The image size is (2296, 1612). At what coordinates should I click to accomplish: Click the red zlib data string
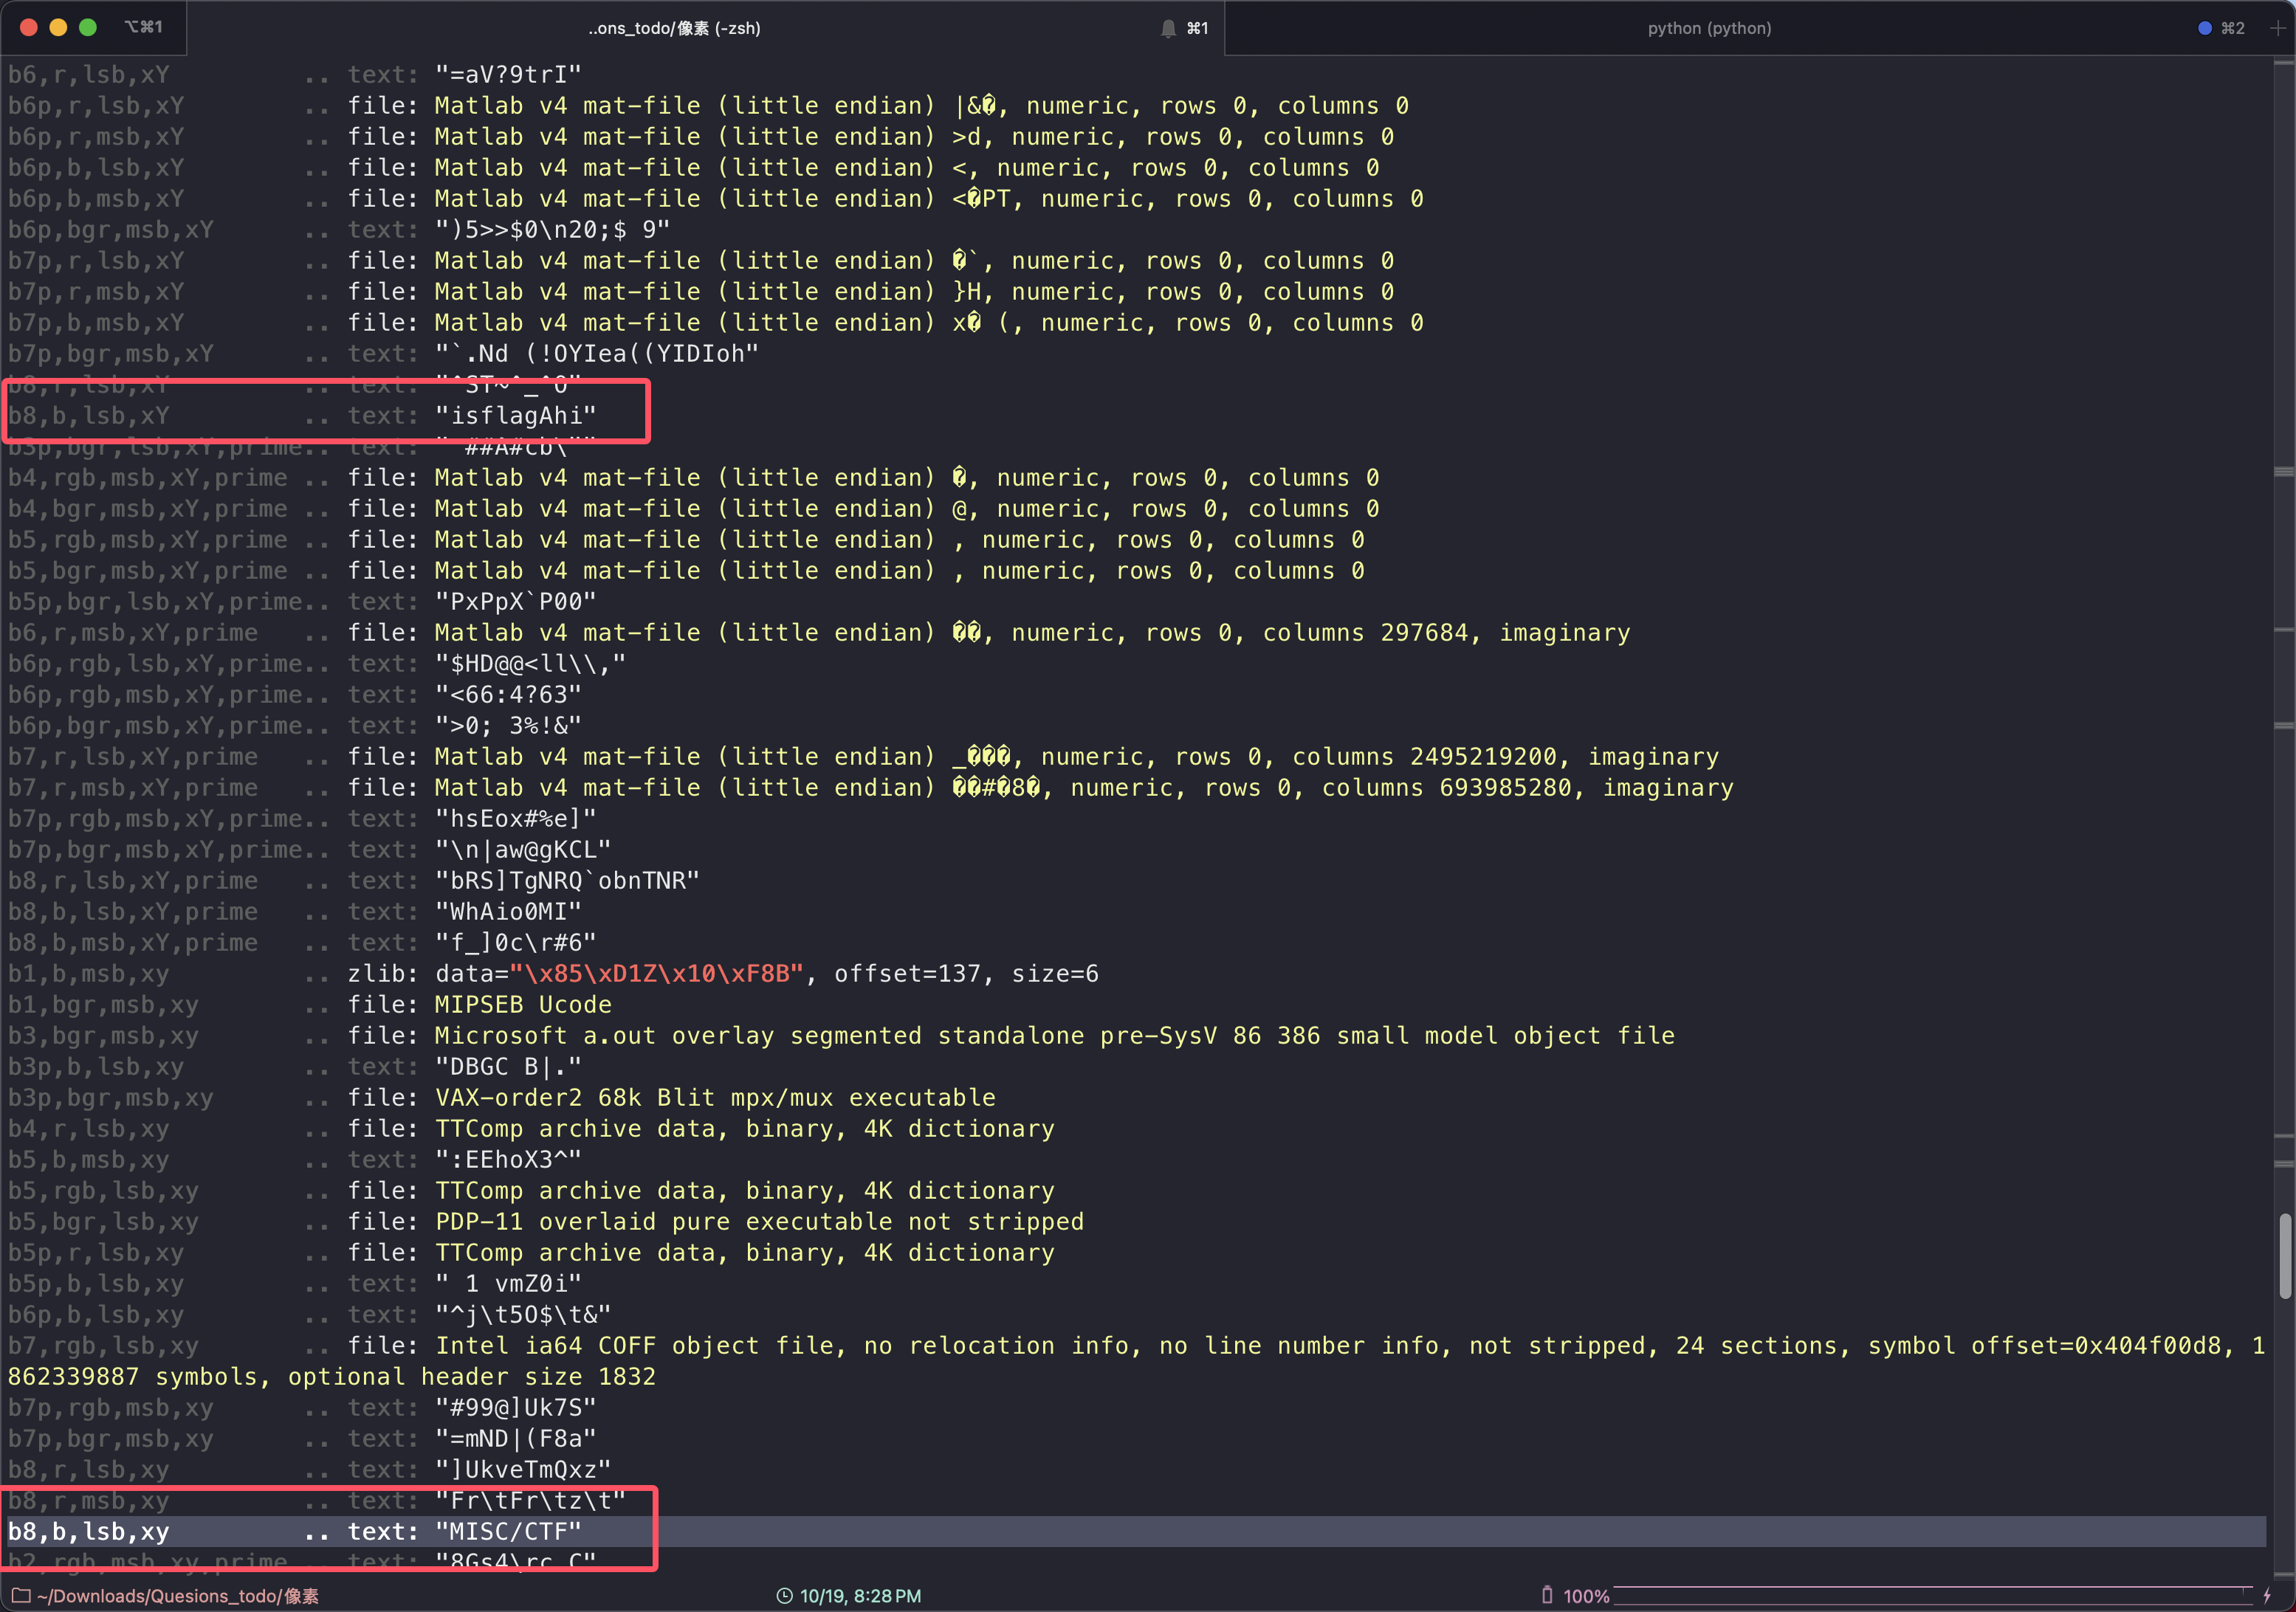point(656,973)
